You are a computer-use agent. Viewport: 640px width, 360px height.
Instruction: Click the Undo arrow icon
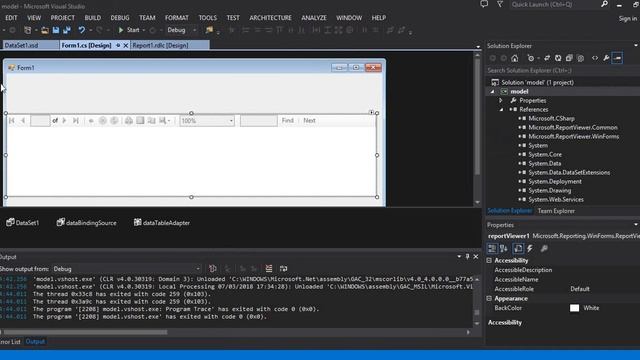point(82,30)
